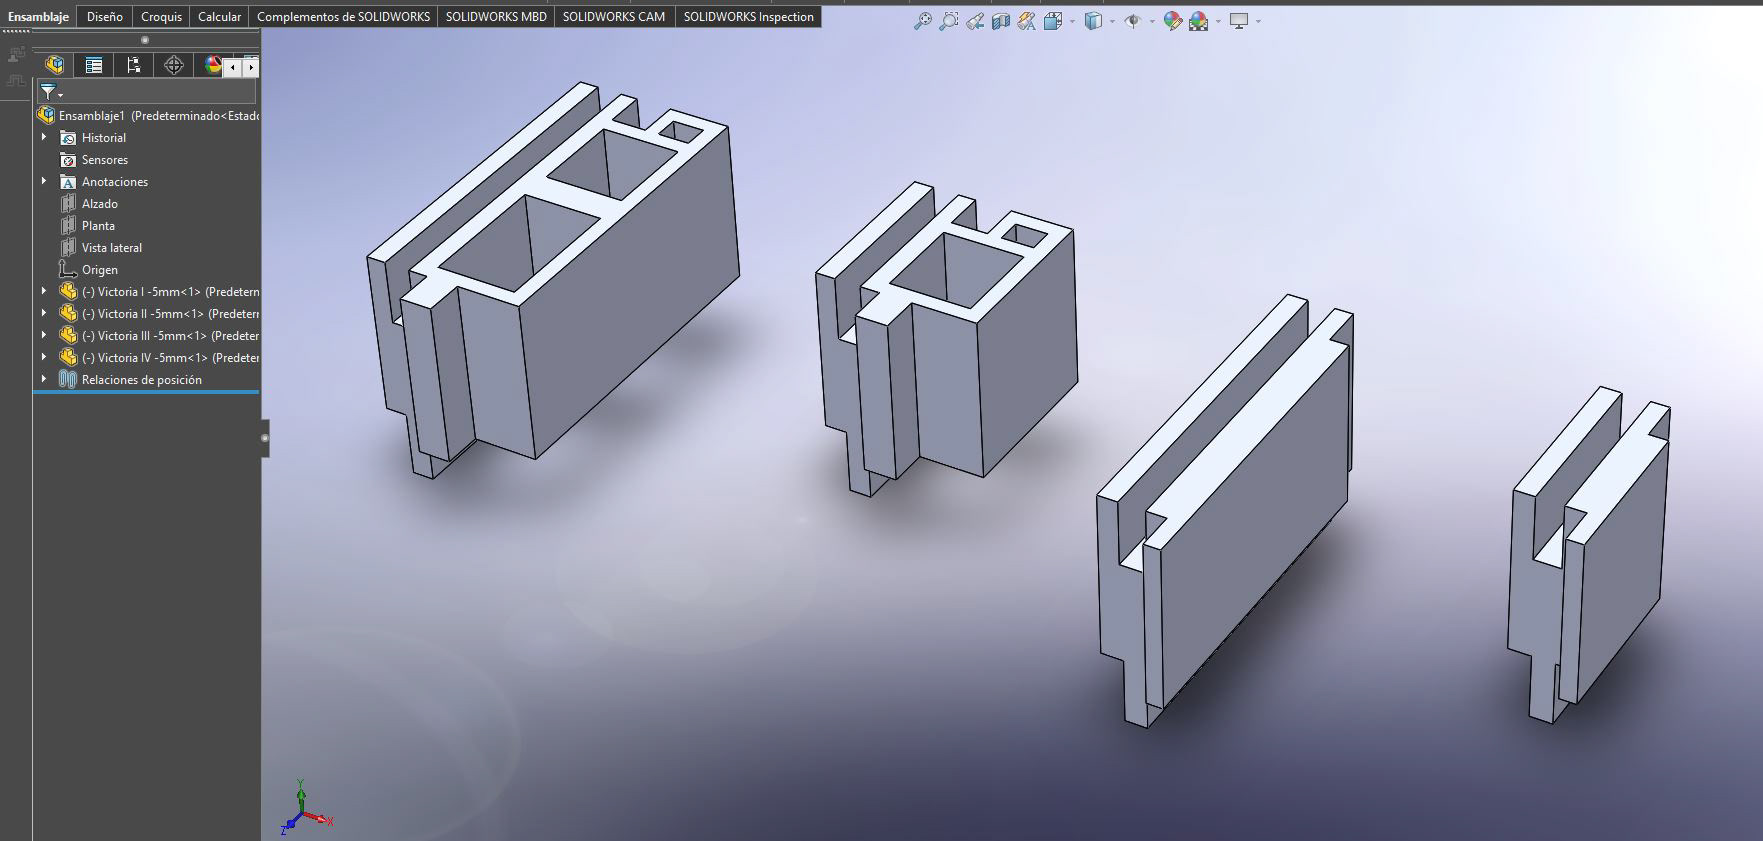Click the XYZ triad in viewport corner

tap(304, 808)
